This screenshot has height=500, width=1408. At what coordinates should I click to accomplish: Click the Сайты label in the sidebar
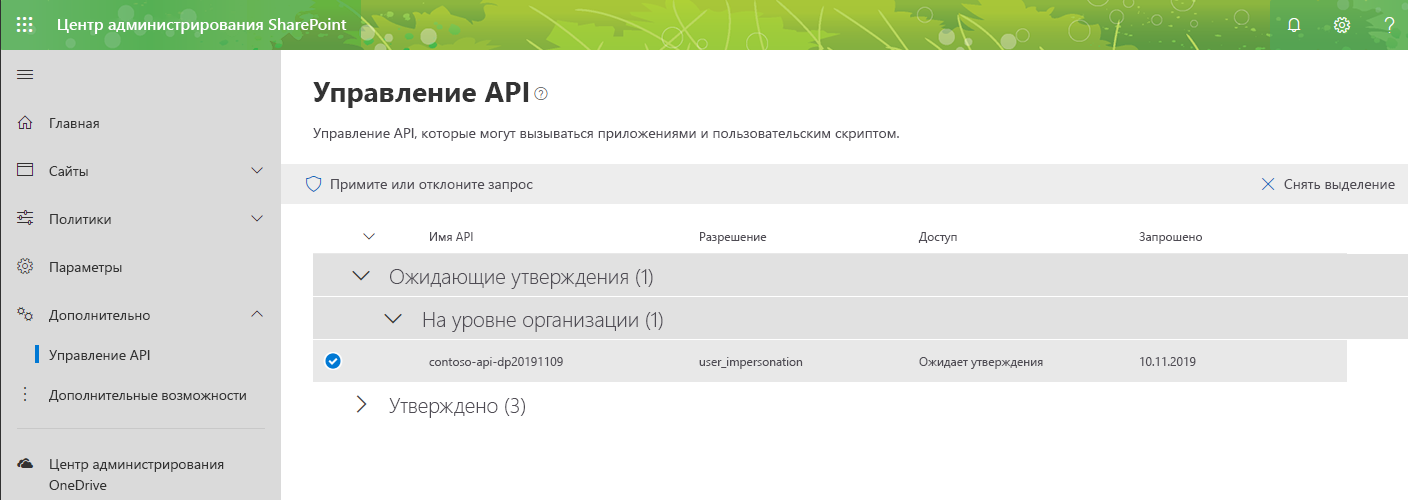(69, 171)
